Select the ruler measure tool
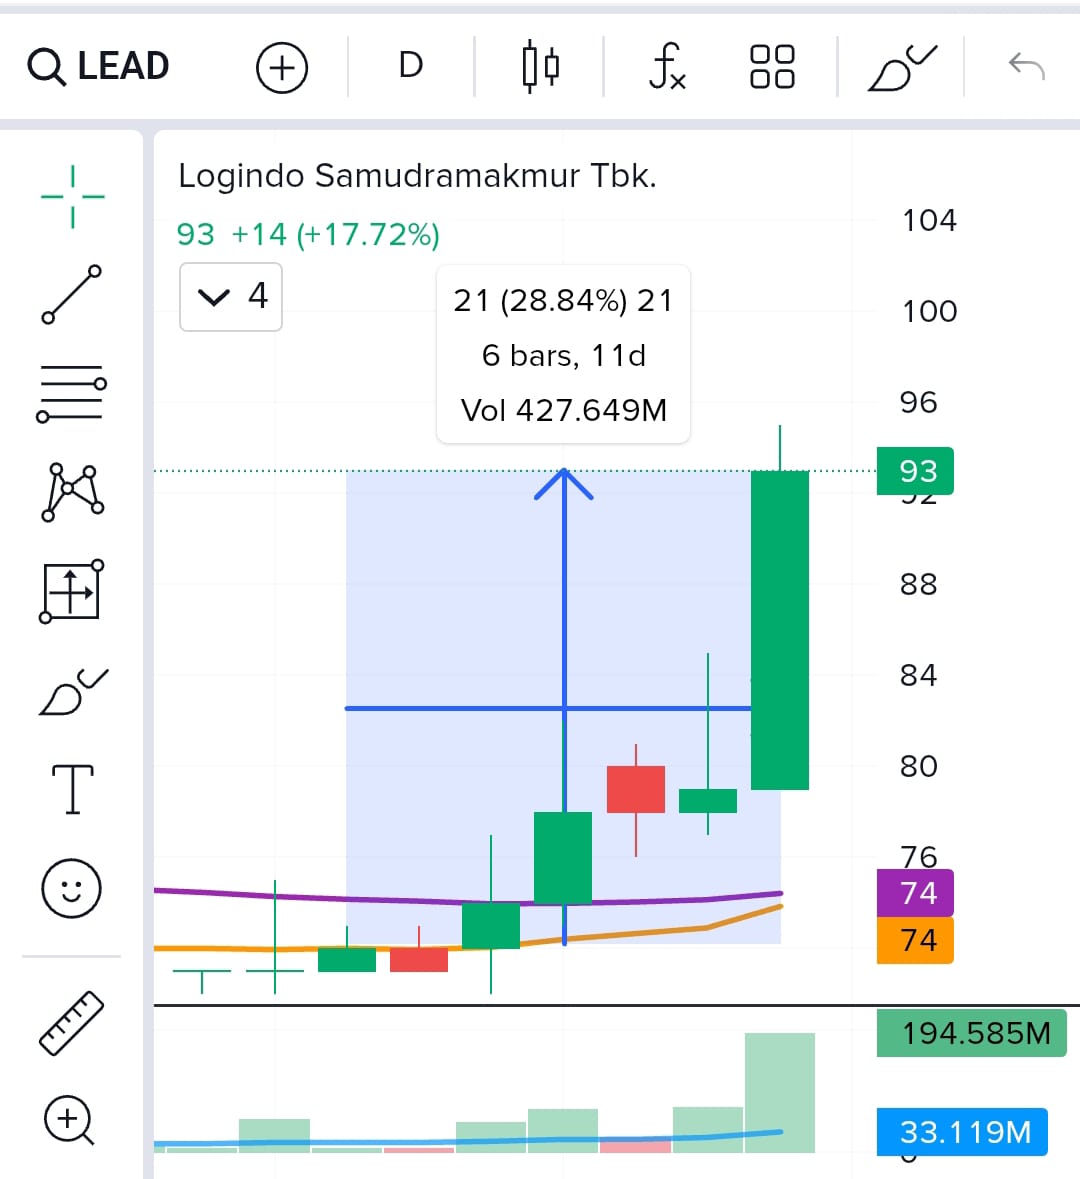Image resolution: width=1080 pixels, height=1179 pixels. tap(71, 1023)
